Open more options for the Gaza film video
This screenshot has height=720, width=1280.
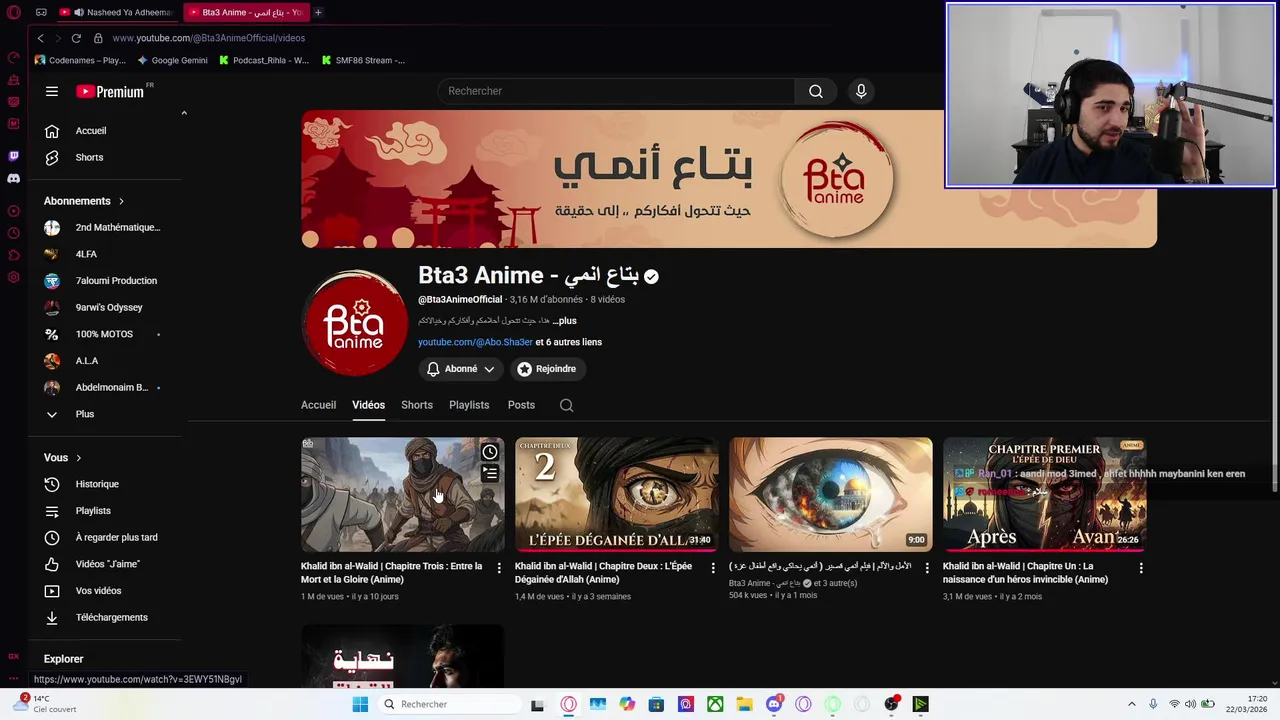pyautogui.click(x=927, y=568)
